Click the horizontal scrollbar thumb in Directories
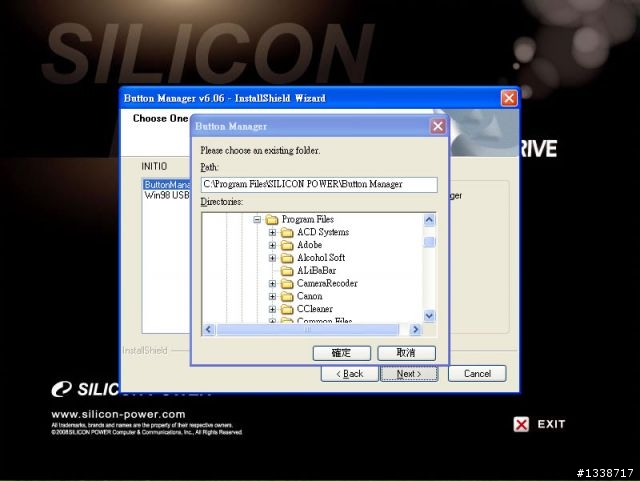 coord(307,329)
